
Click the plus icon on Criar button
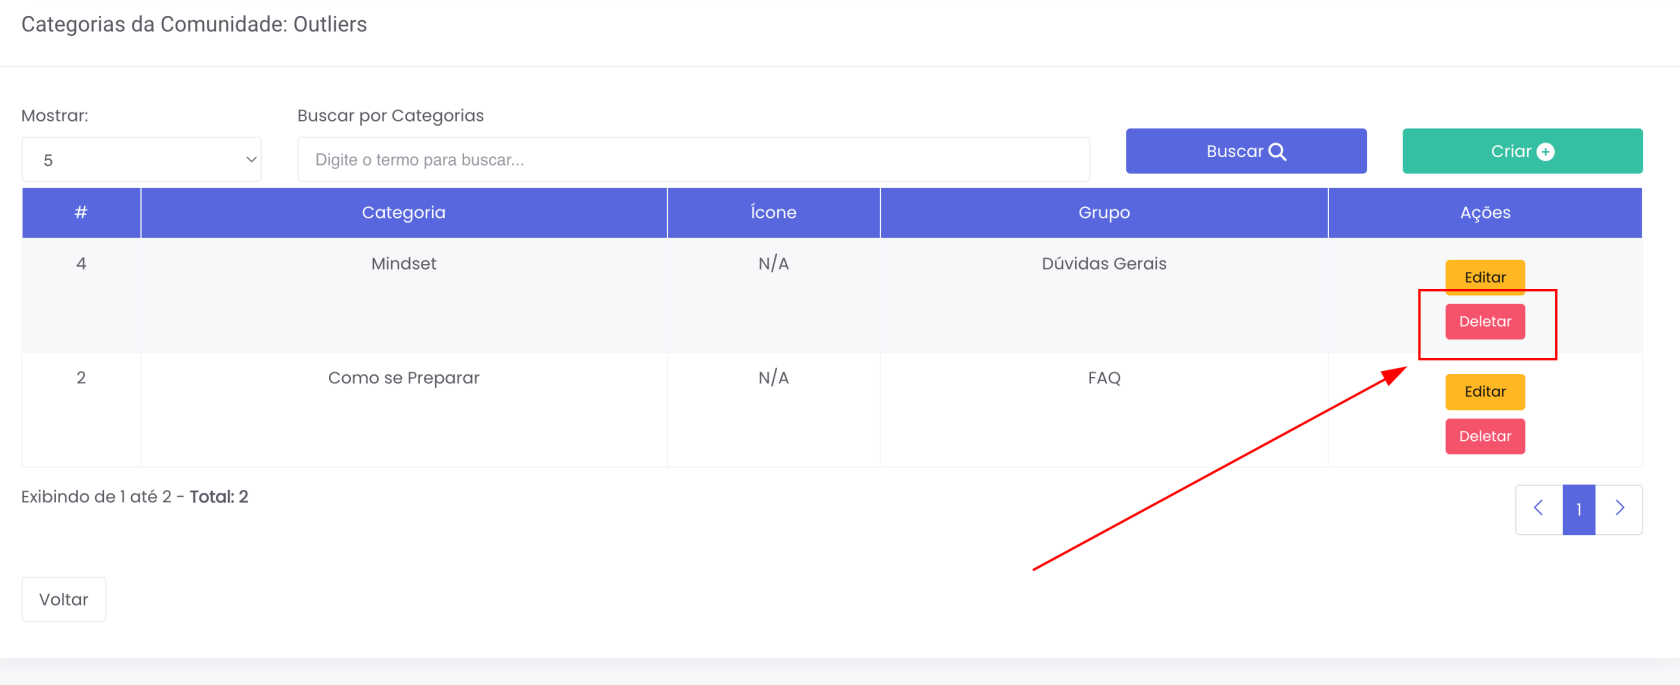point(1546,152)
